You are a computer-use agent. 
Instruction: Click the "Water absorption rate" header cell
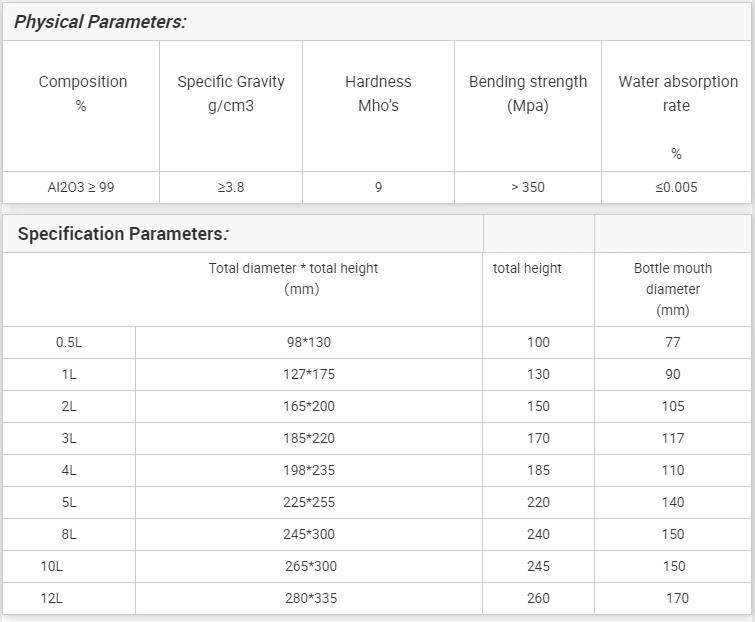click(x=677, y=93)
